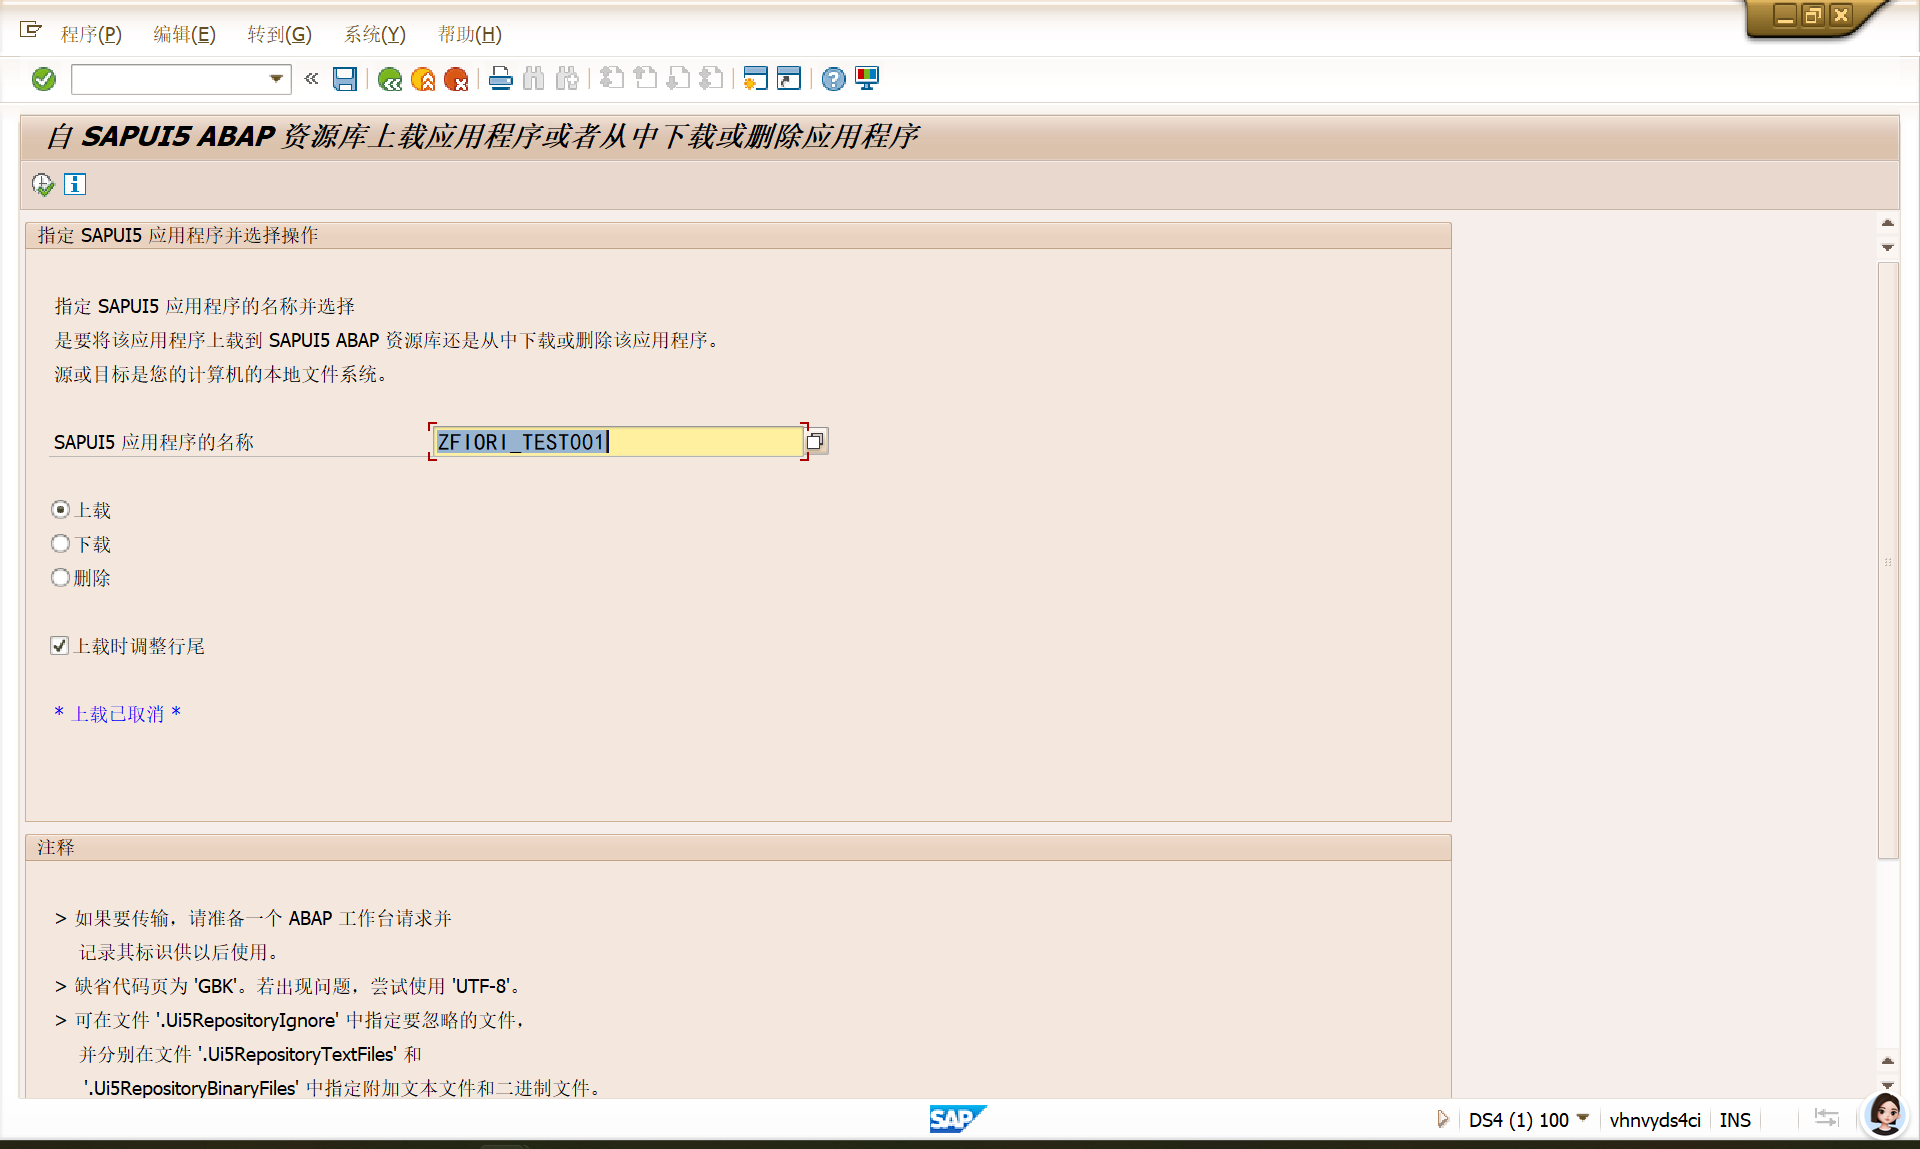Click the status bar triangle expander
The width and height of the screenshot is (1920, 1149).
[1442, 1119]
